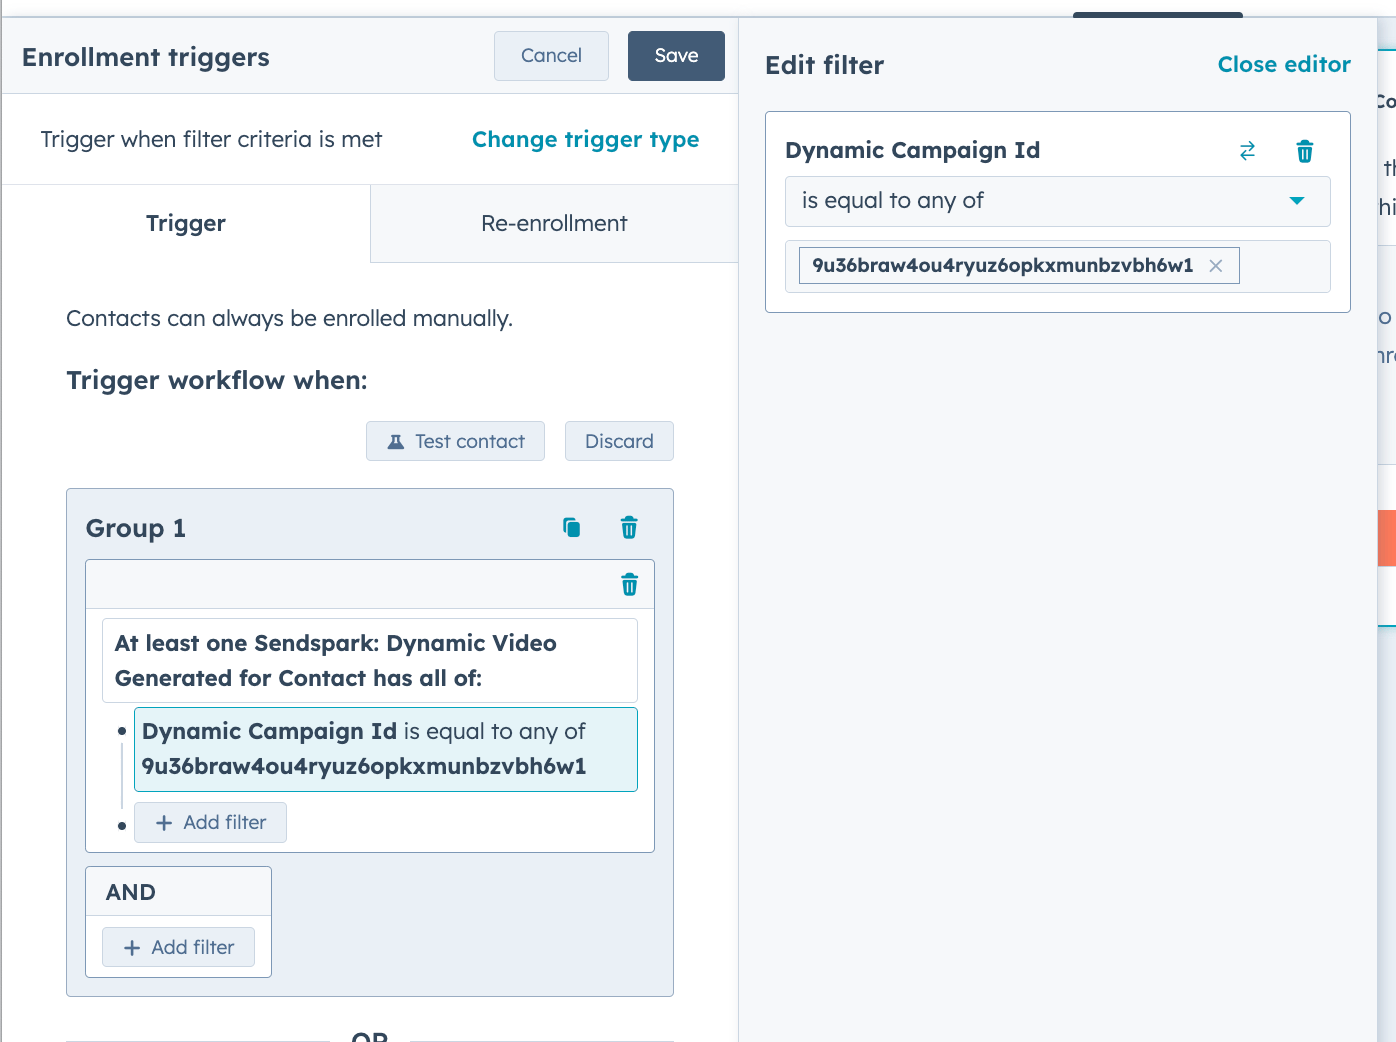Image resolution: width=1396 pixels, height=1042 pixels.
Task: Click Change trigger type link
Action: click(x=585, y=140)
